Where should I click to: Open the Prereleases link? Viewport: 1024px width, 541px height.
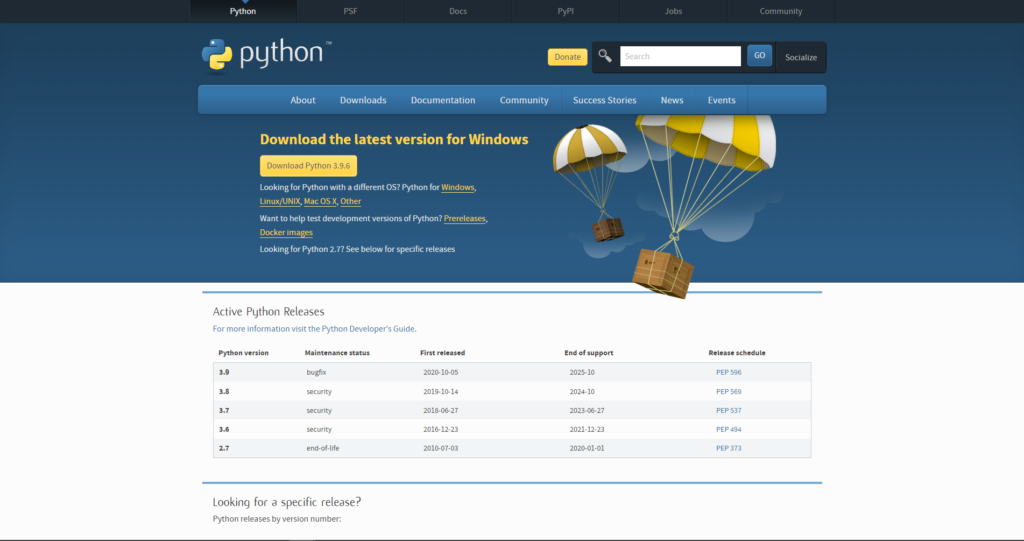465,219
